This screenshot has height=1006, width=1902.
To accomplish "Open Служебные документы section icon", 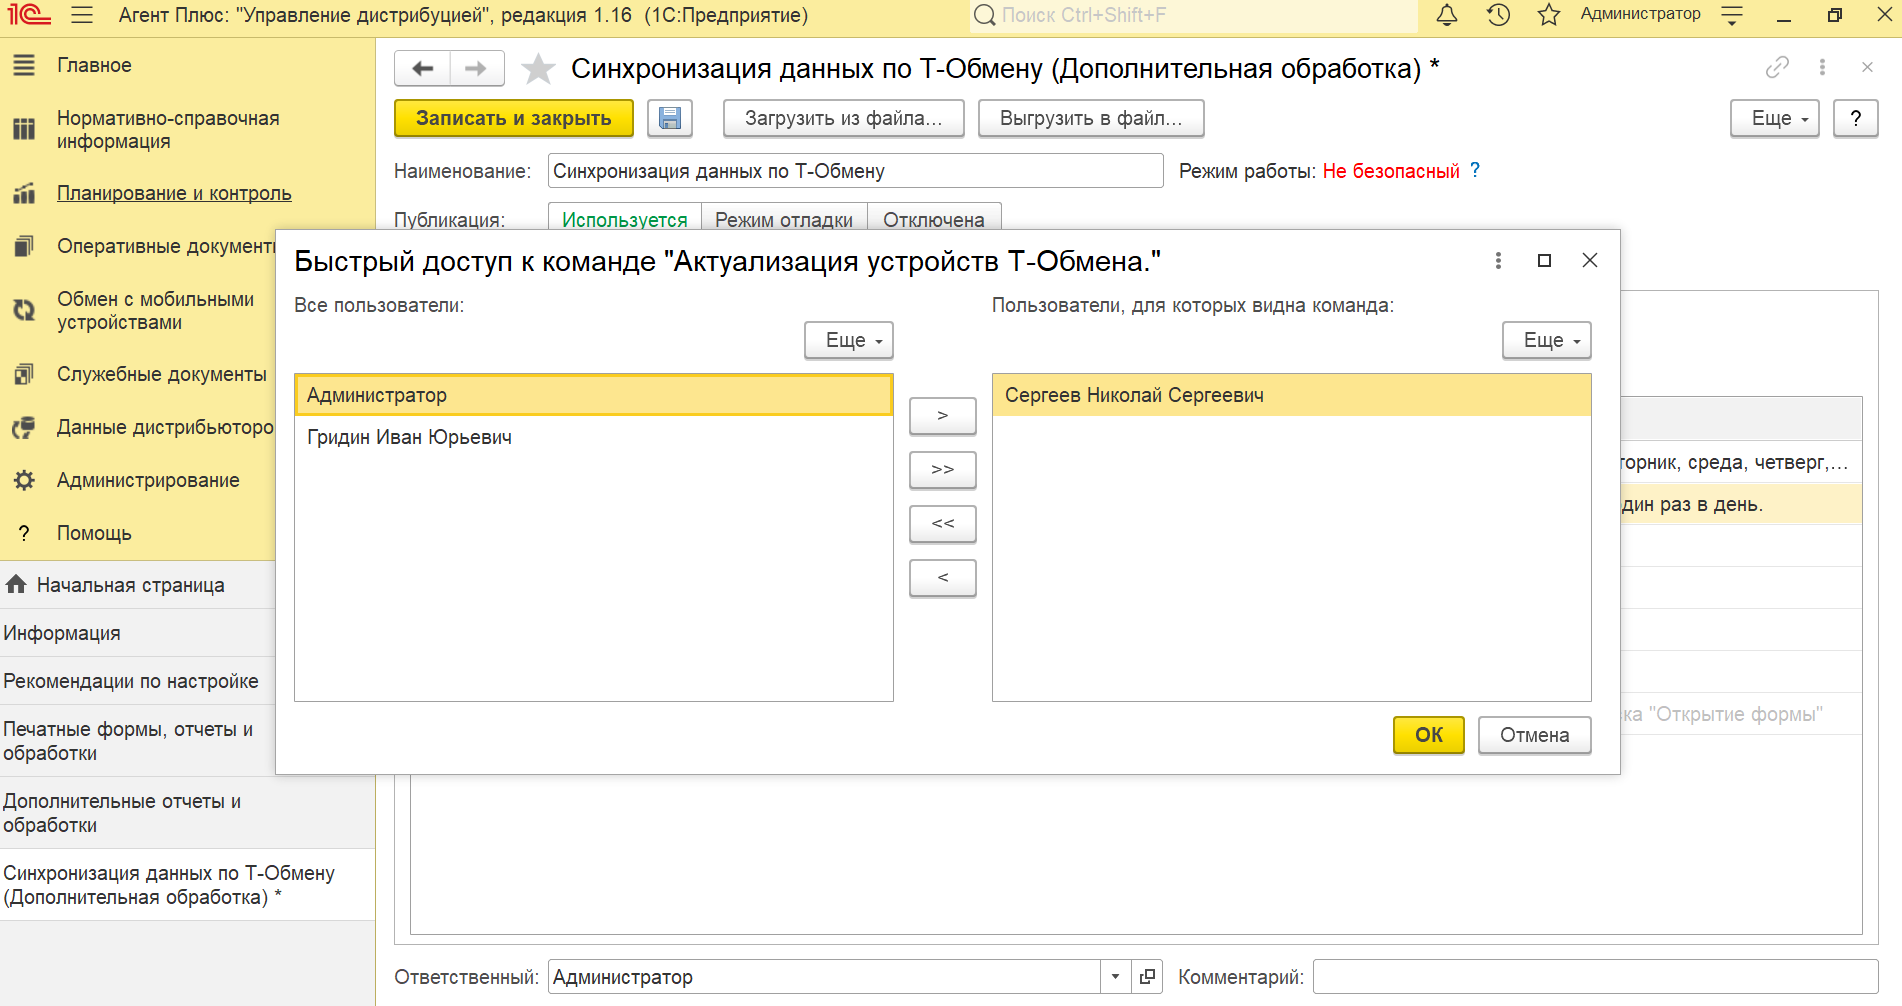I will click(x=24, y=374).
